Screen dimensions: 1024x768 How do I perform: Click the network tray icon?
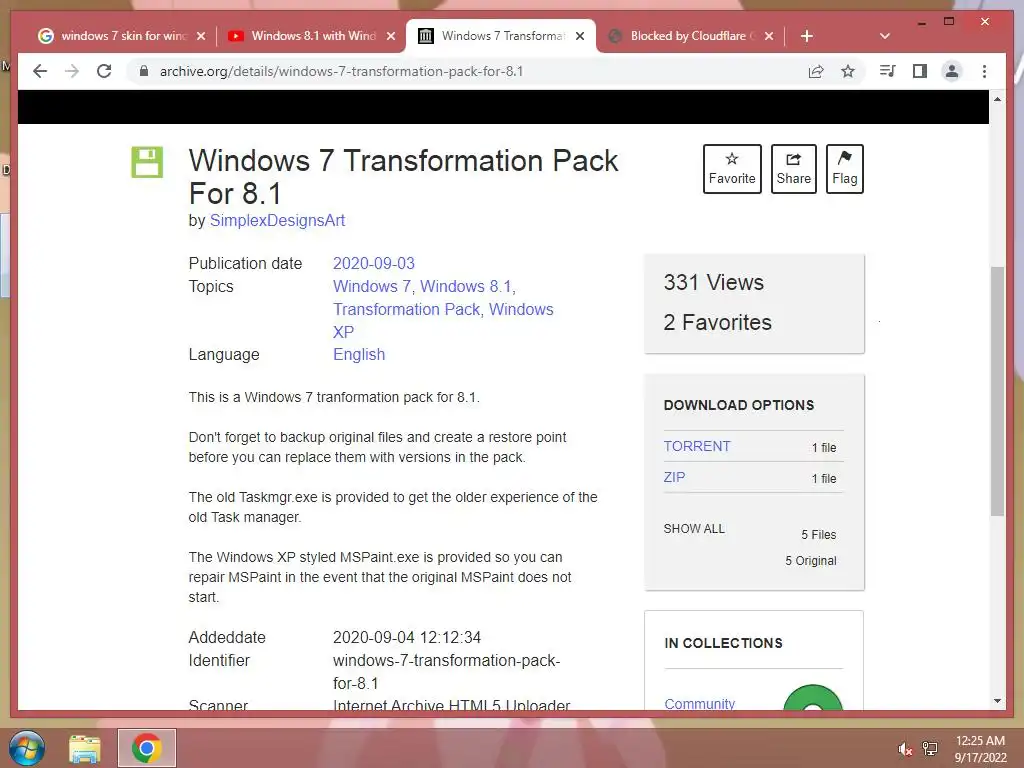(929, 749)
